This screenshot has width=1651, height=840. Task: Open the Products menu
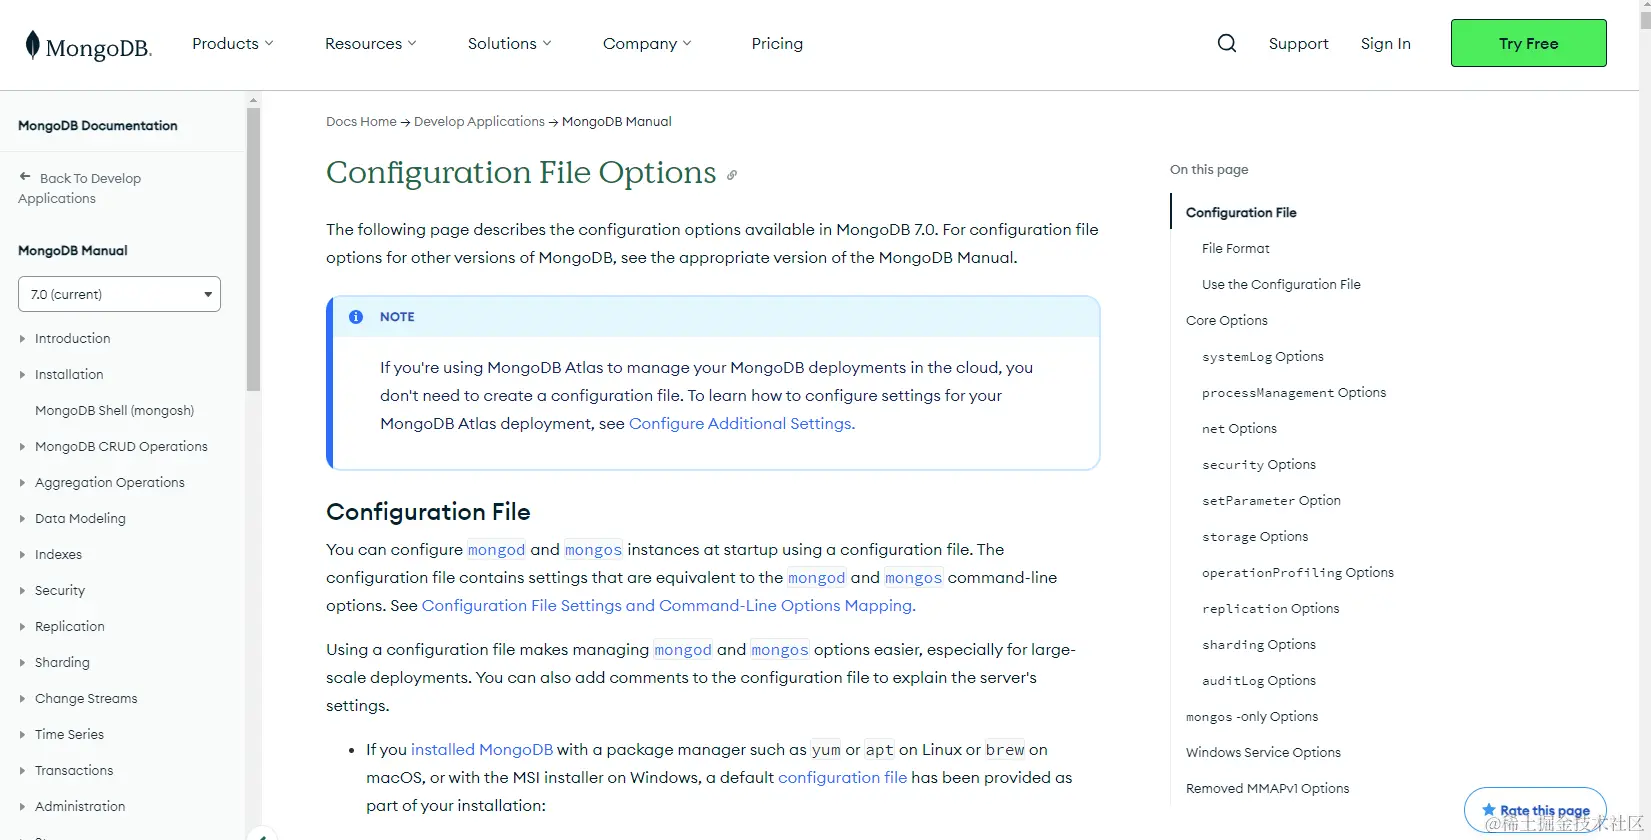(233, 43)
